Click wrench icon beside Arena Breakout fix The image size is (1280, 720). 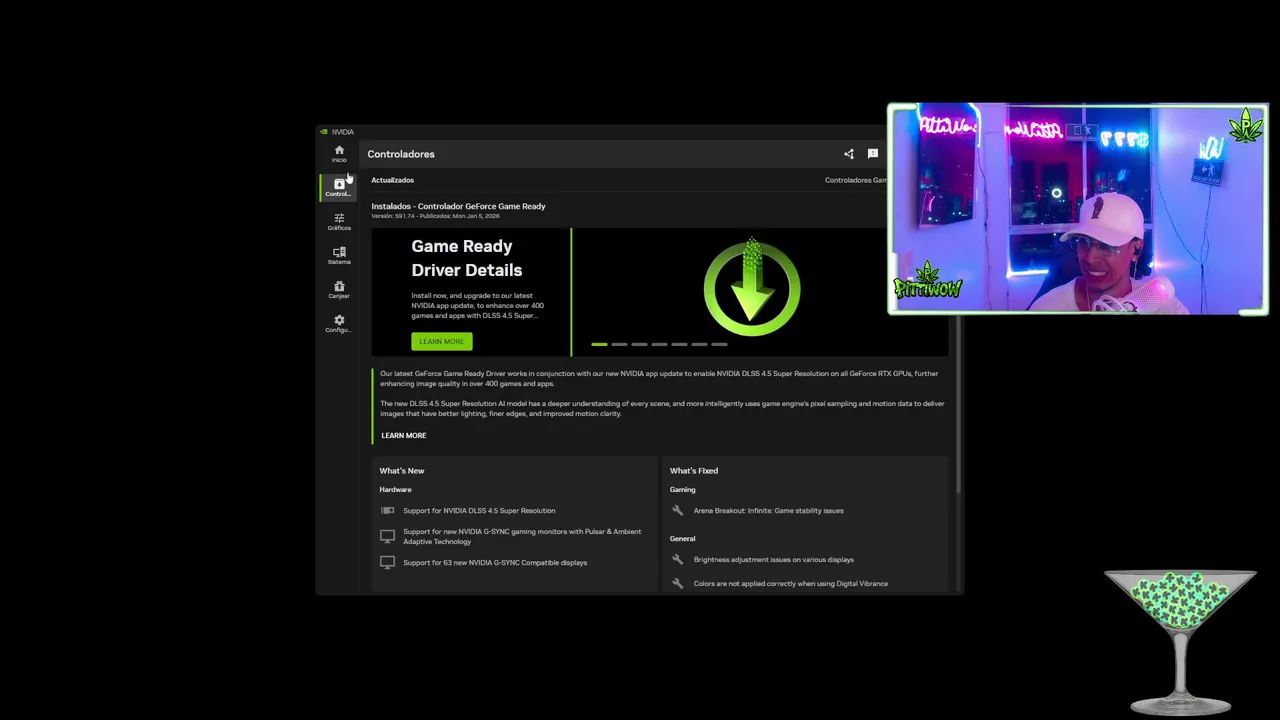pos(678,510)
